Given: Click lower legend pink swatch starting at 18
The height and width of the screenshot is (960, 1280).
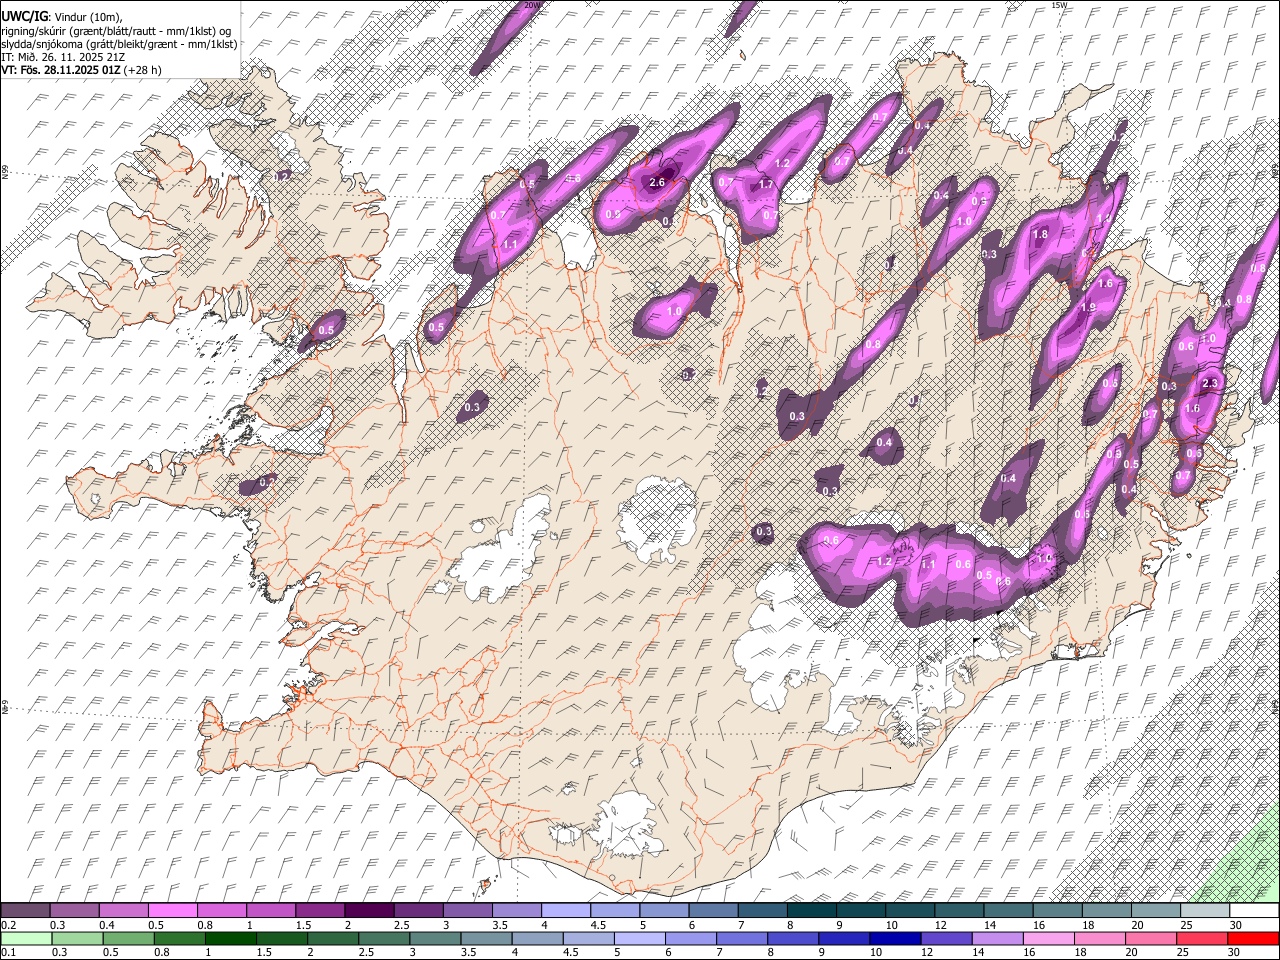Looking at the screenshot, I should coord(1100,939).
